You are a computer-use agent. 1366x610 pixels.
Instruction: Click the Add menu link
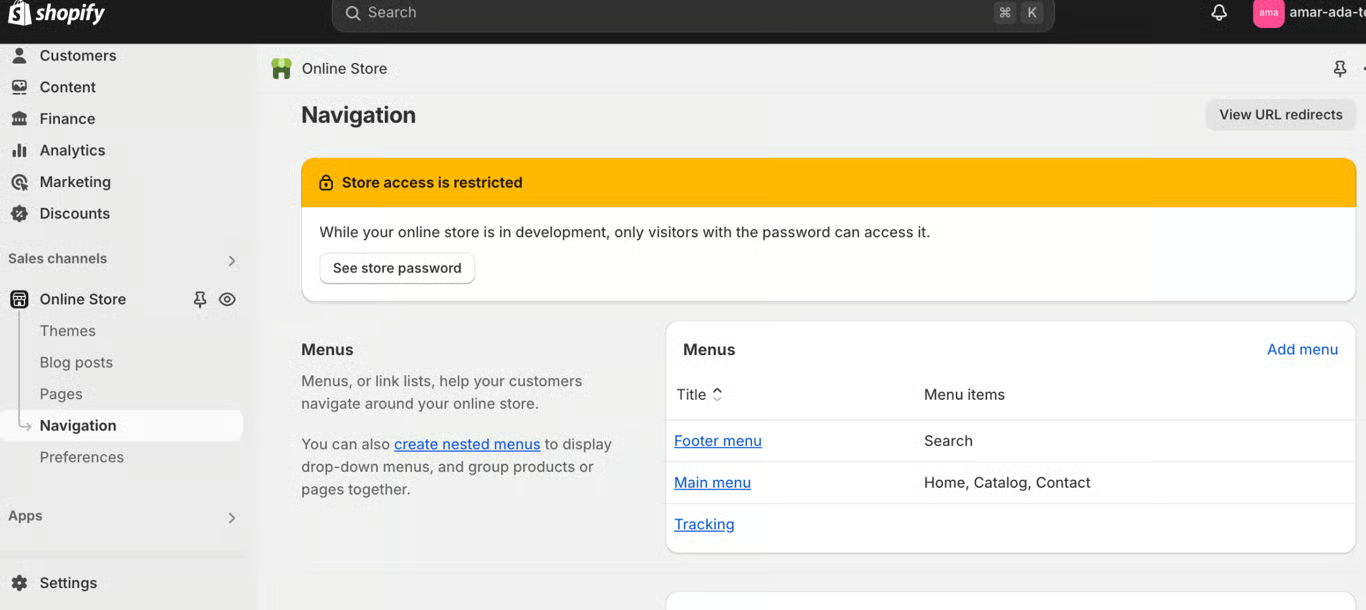[x=1302, y=350]
